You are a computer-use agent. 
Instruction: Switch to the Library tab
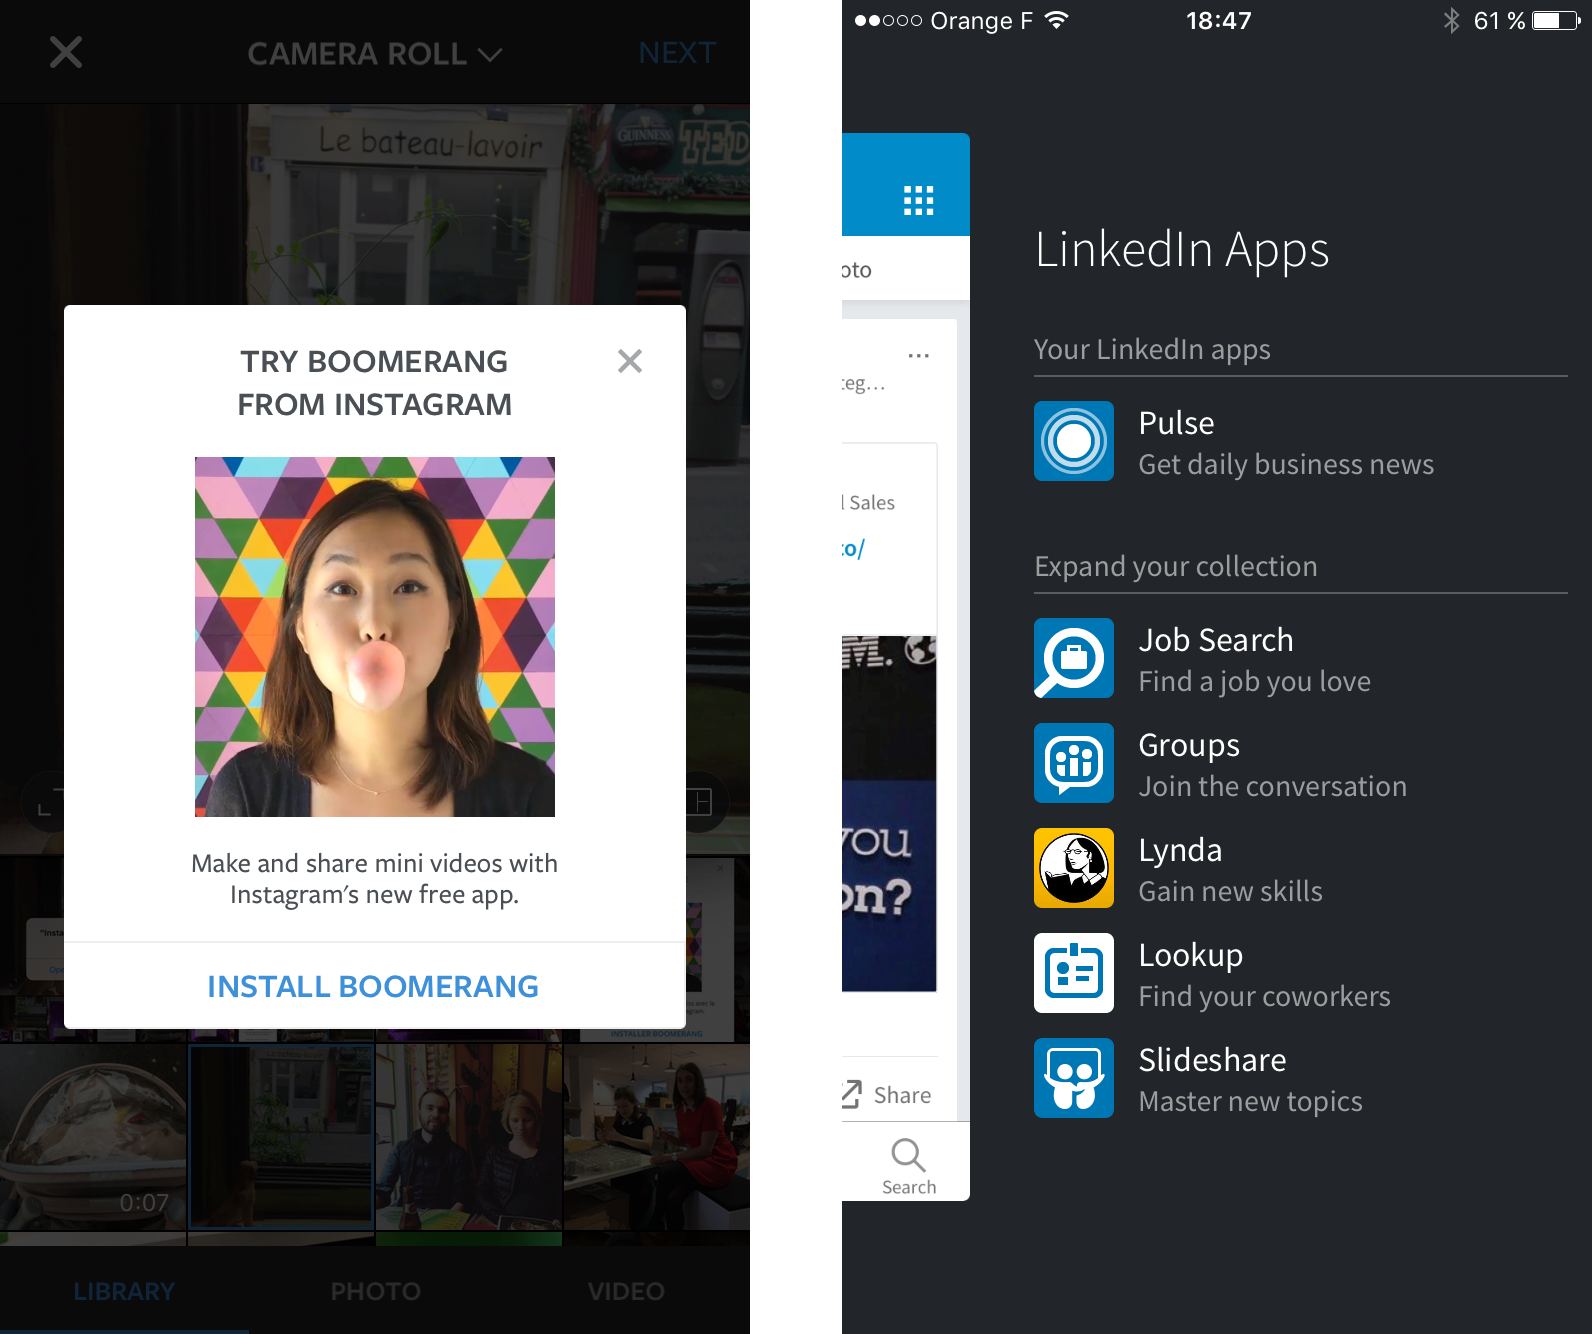124,1291
